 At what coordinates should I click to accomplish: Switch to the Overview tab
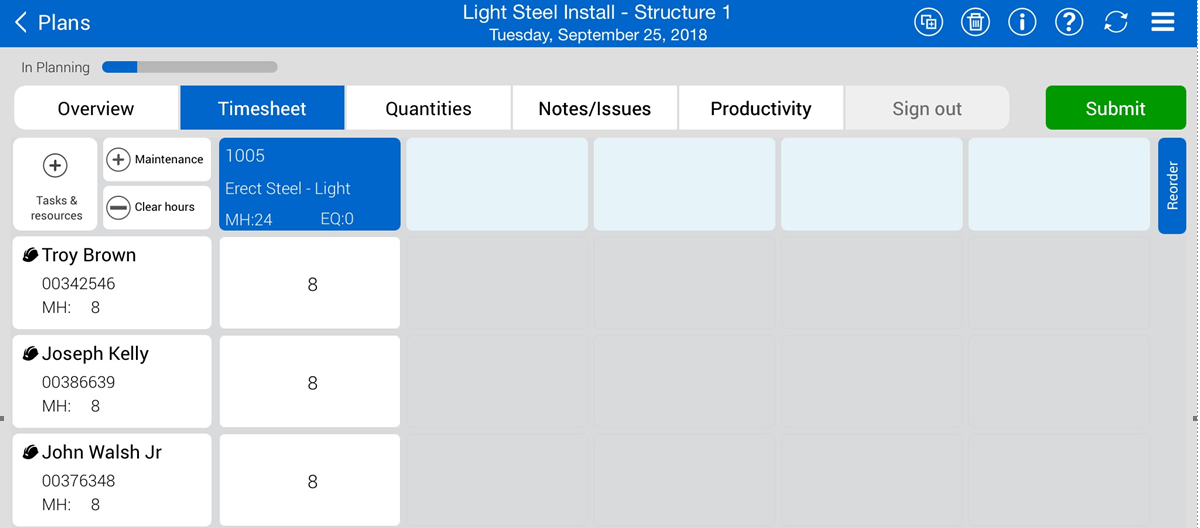(96, 108)
